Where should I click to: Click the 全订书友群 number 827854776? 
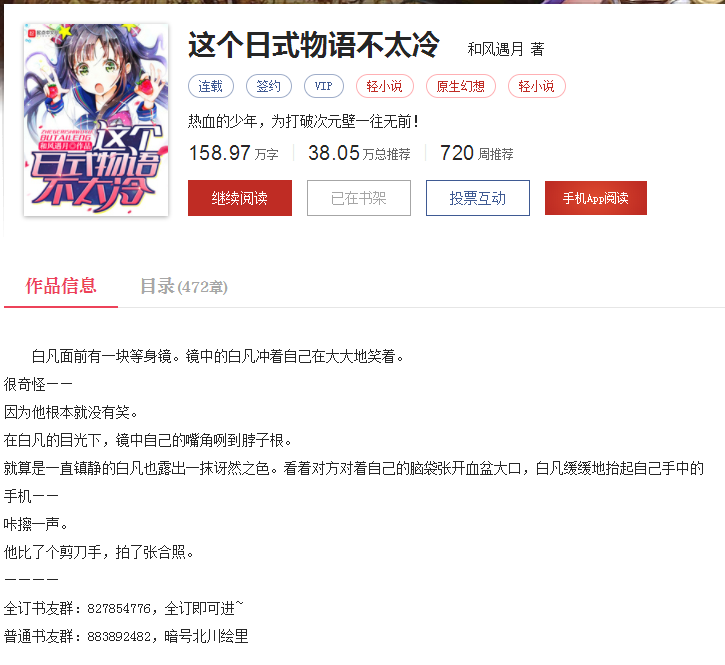coord(119,609)
